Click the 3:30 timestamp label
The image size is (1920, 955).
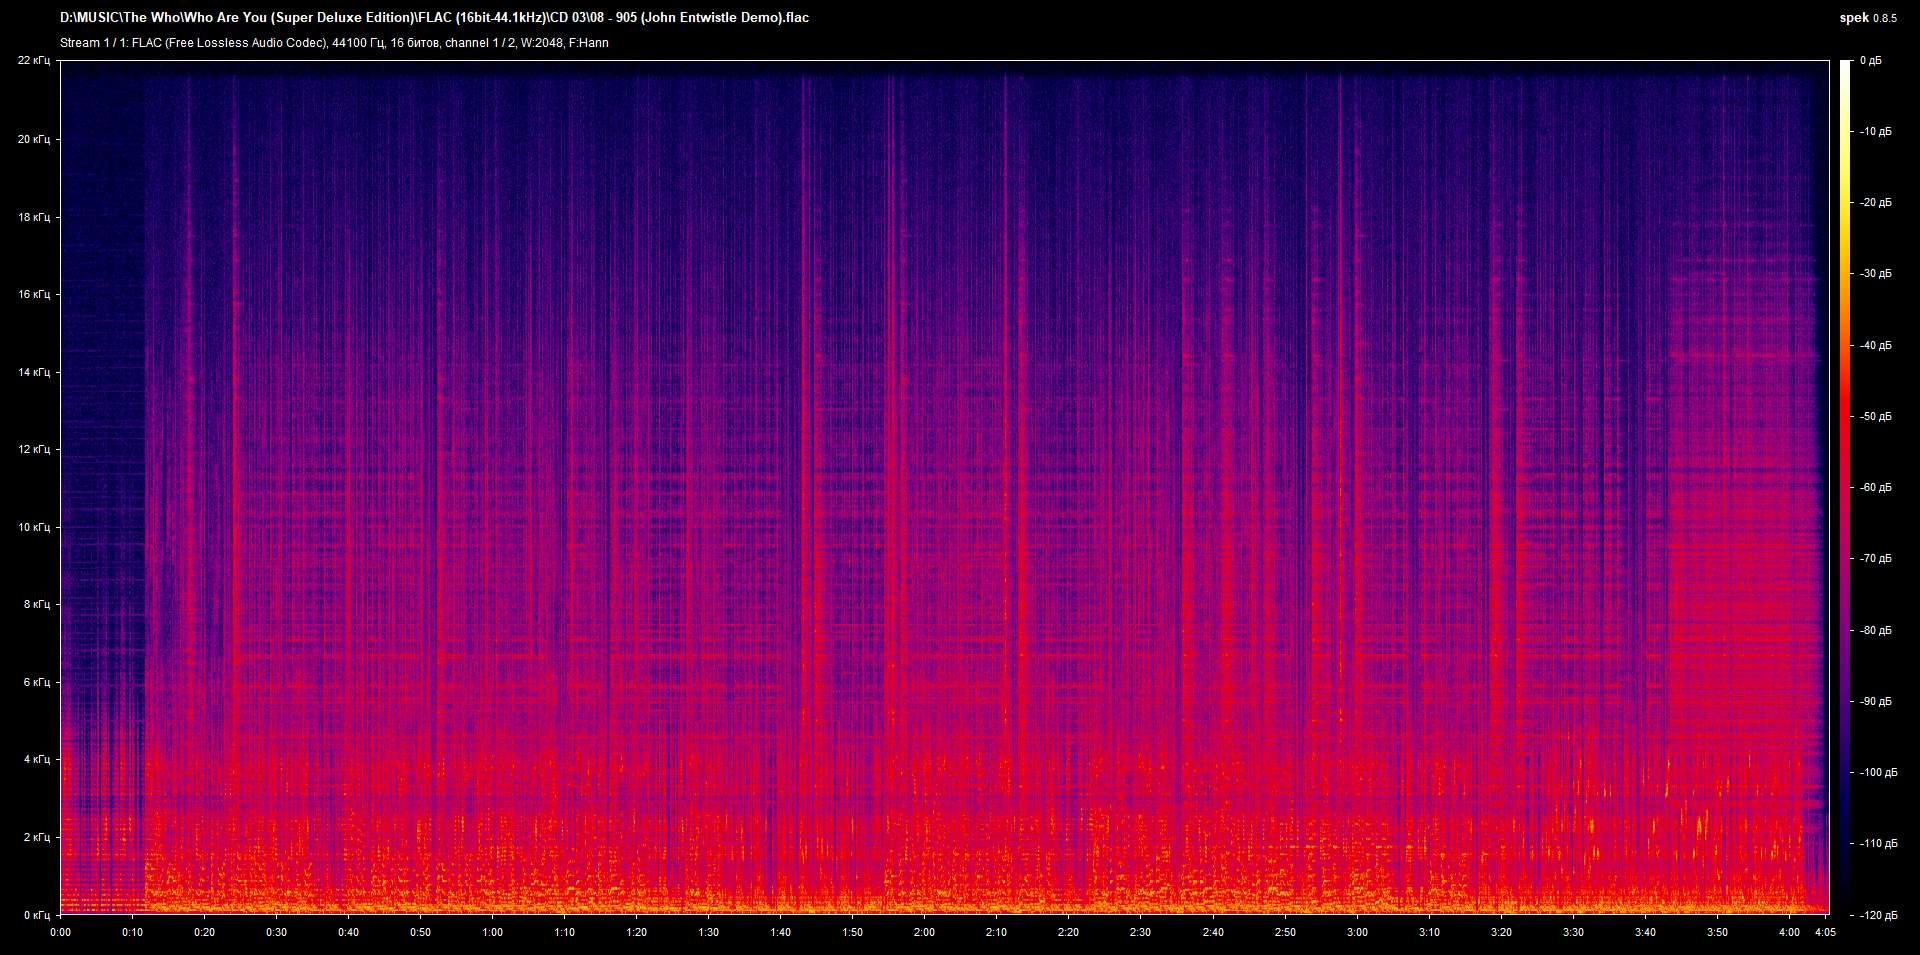click(1573, 931)
